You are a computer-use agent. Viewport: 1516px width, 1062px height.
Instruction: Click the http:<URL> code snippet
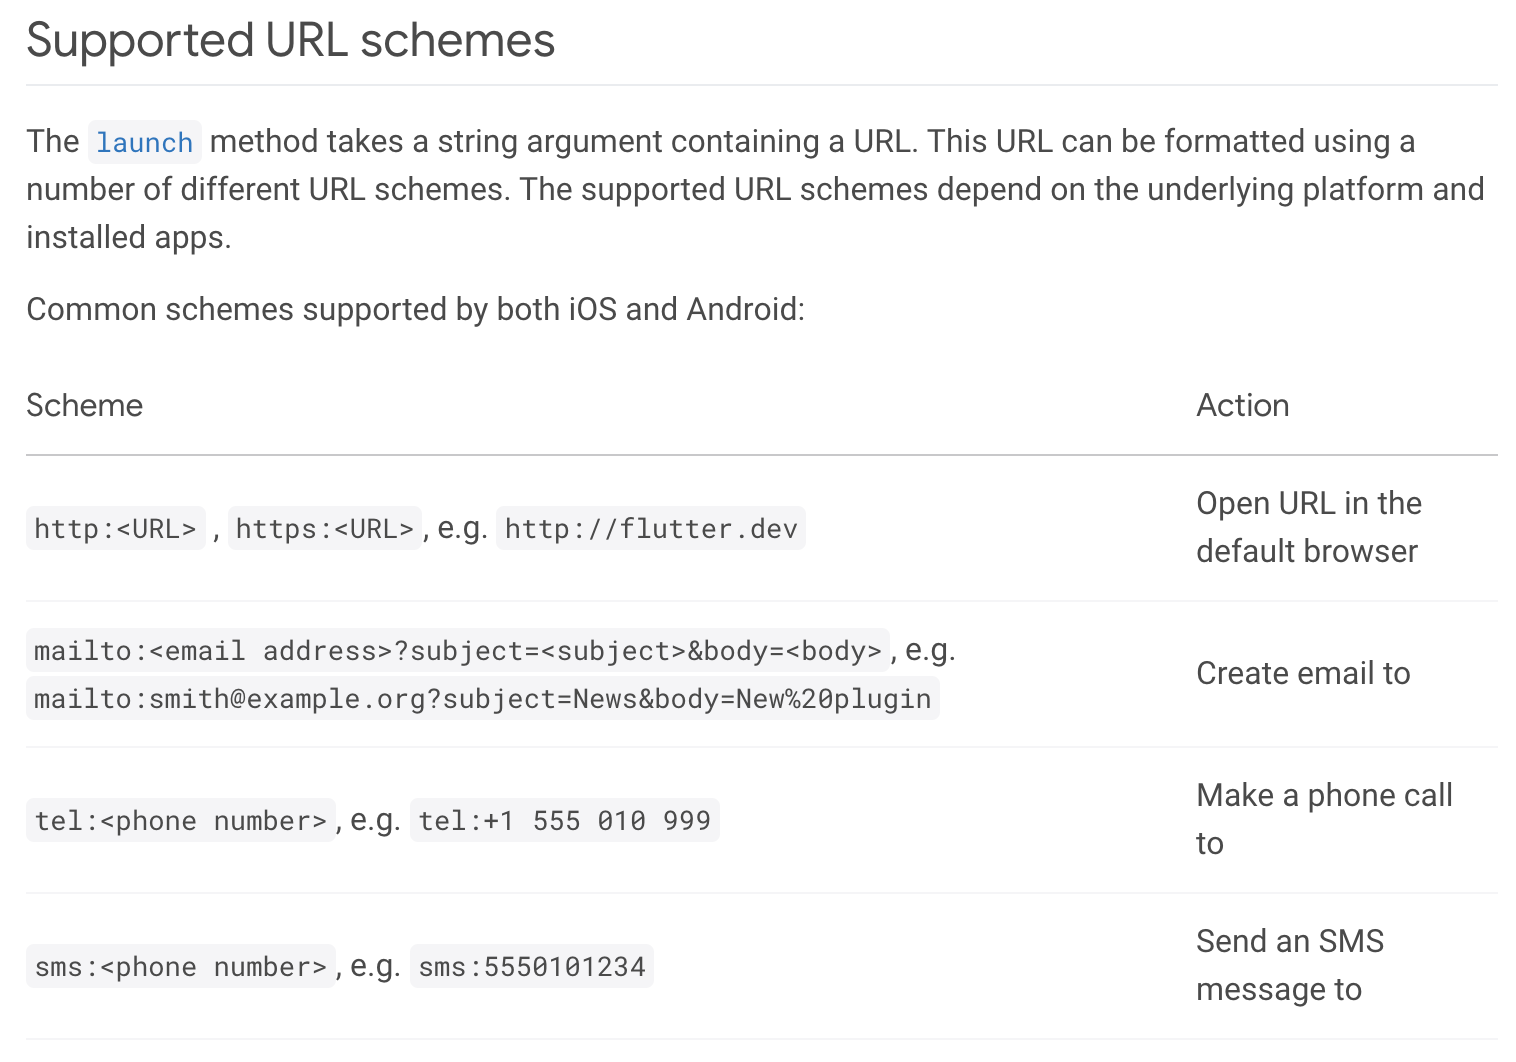point(115,528)
